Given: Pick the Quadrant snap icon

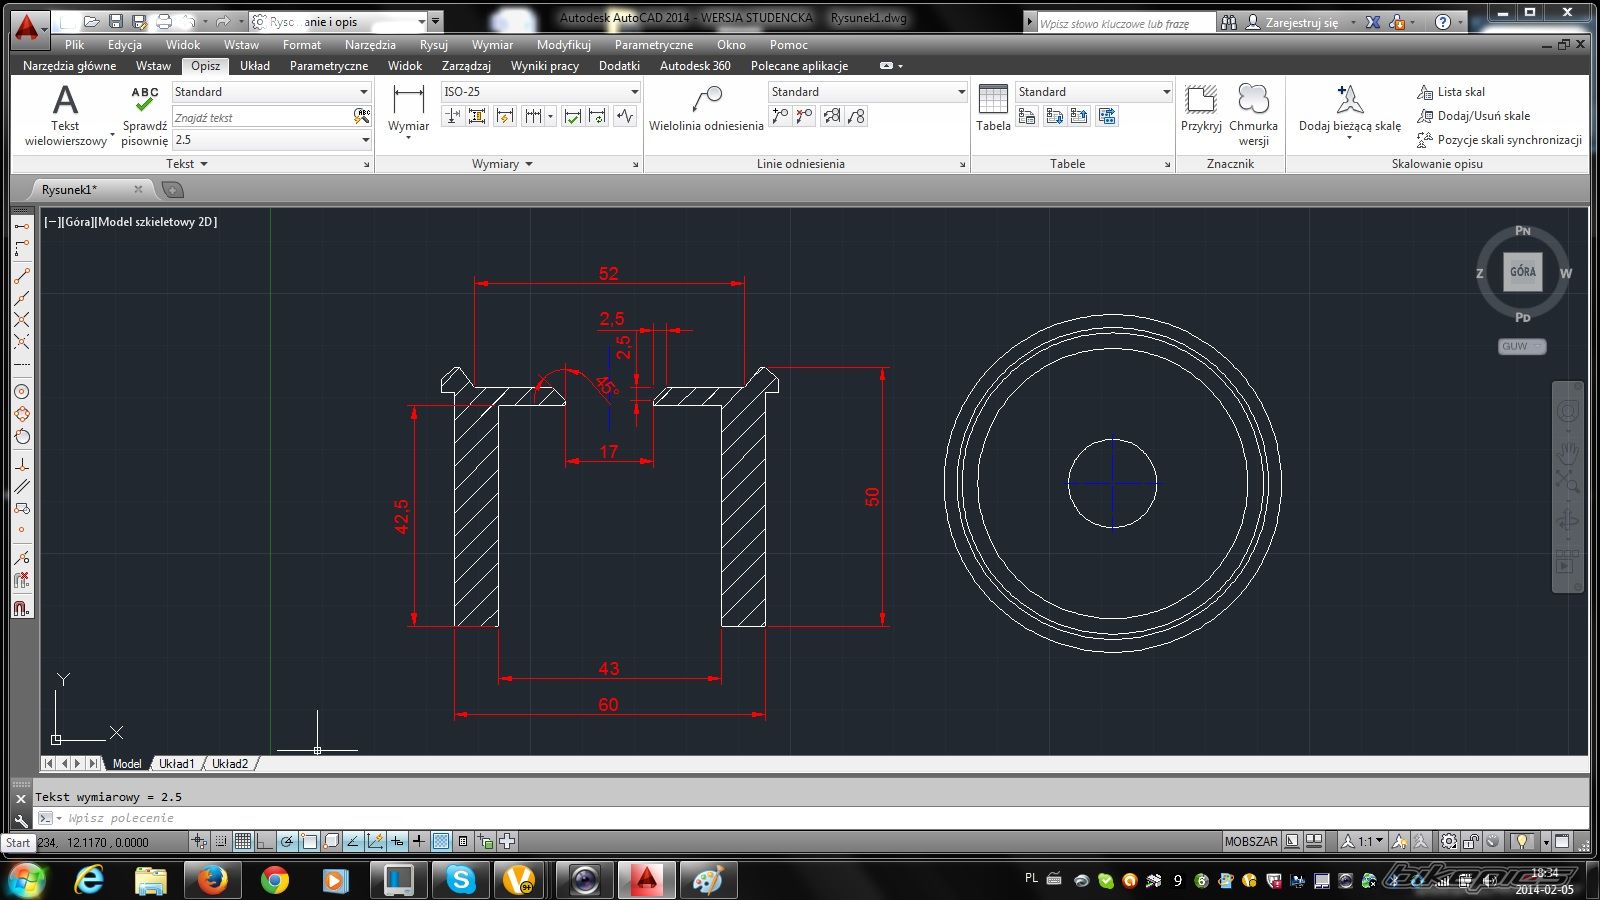Looking at the screenshot, I should 21,414.
